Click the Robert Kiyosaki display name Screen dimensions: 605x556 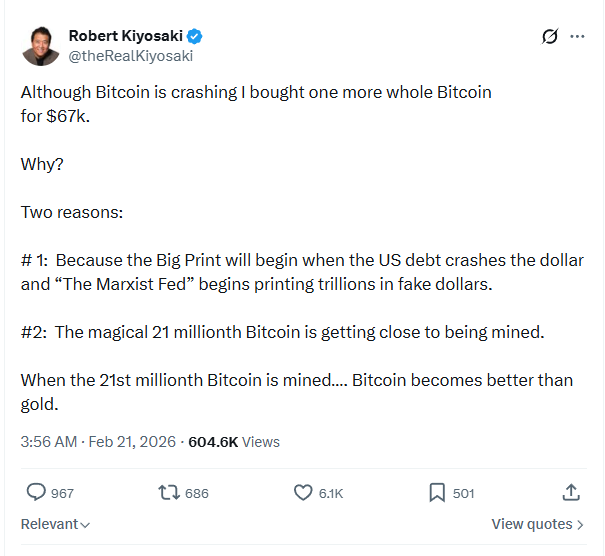[125, 36]
